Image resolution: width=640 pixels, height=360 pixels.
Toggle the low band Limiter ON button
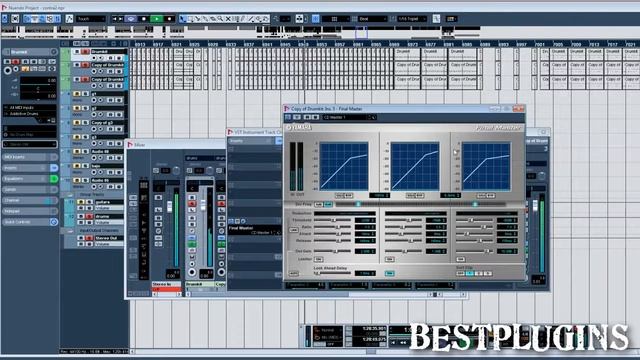(319, 259)
